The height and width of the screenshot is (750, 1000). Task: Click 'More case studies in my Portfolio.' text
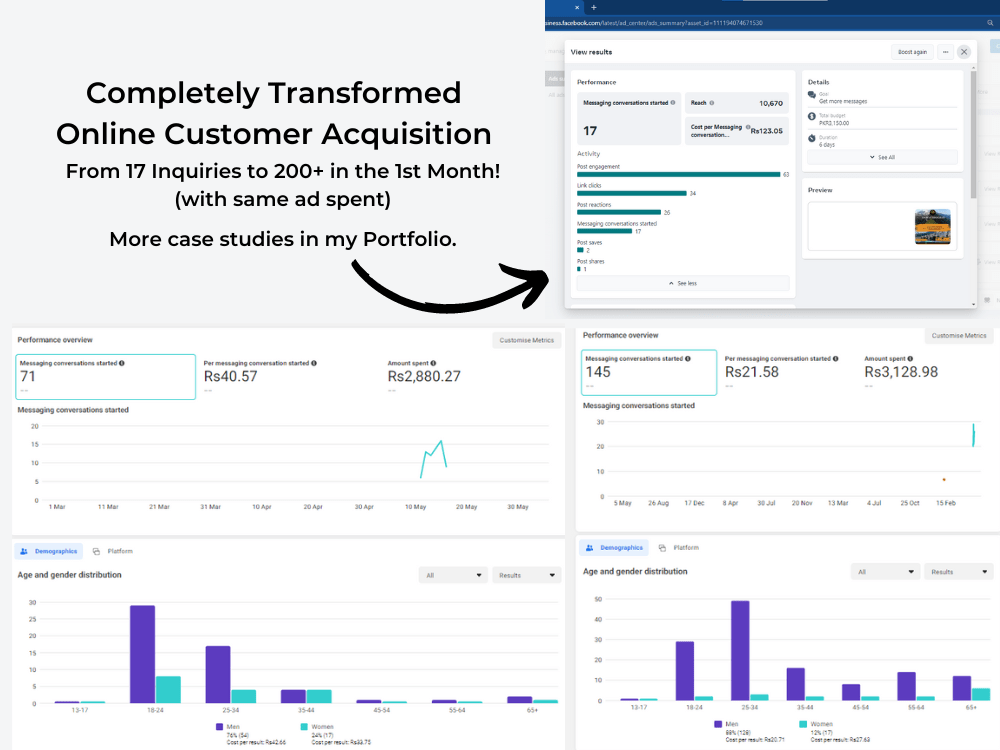283,239
